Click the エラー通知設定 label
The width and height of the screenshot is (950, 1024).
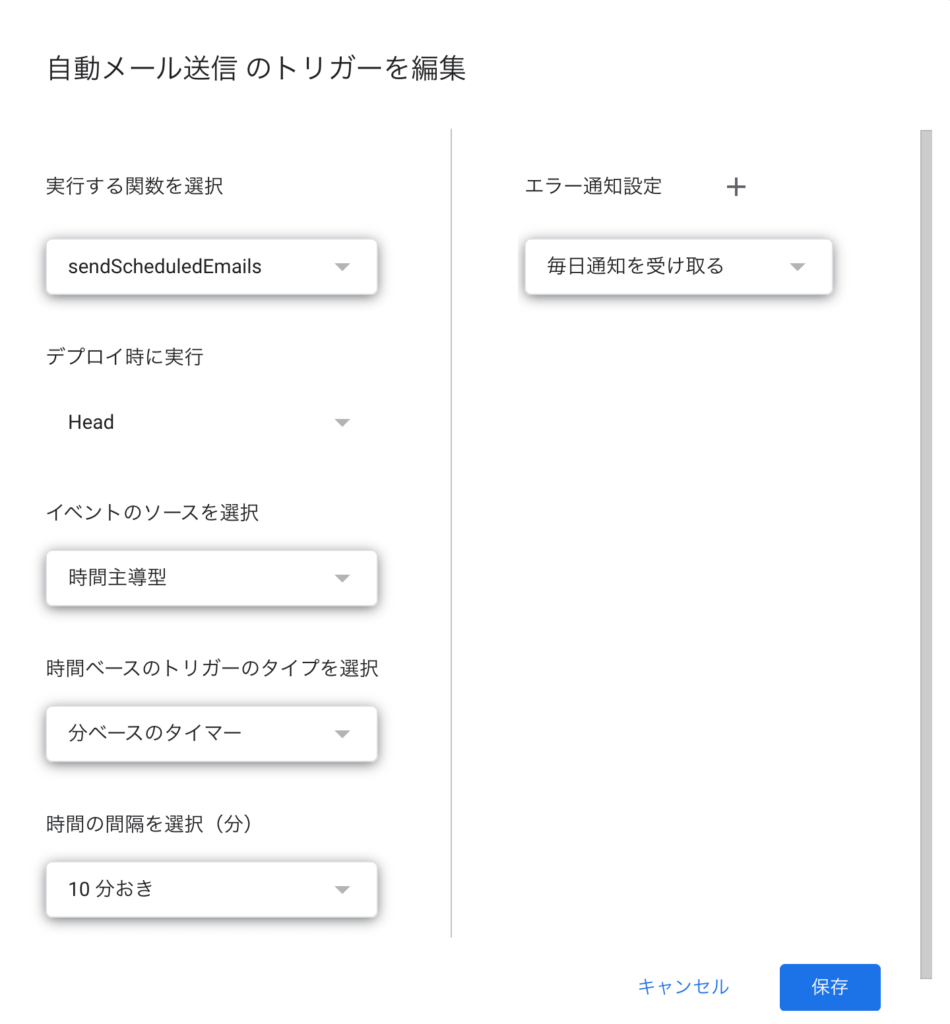point(593,186)
